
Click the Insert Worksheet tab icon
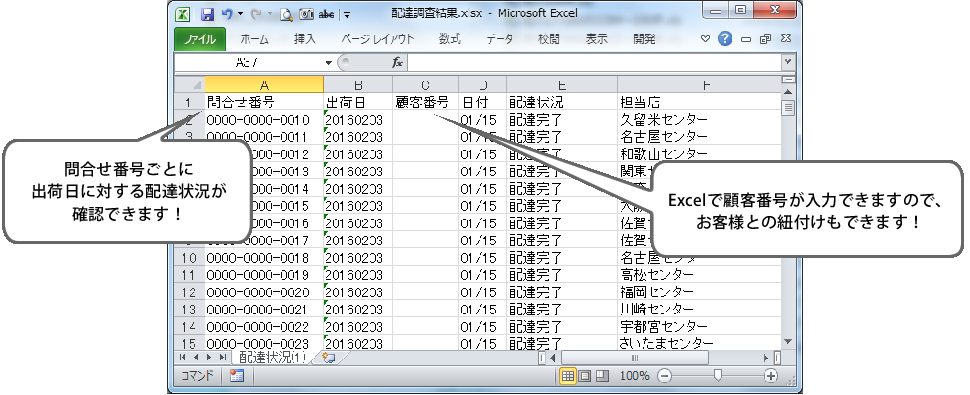(x=328, y=358)
